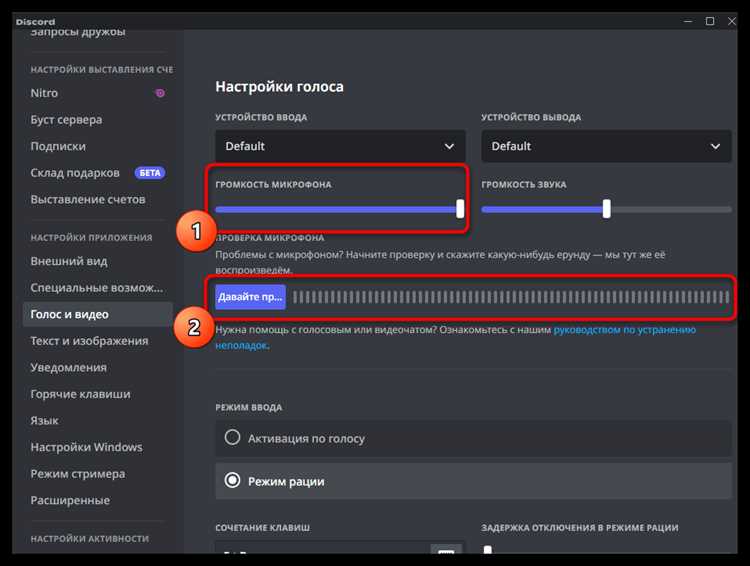This screenshot has width=750, height=566.
Task: Click Настройки выставления счетов header
Action: pos(102,69)
